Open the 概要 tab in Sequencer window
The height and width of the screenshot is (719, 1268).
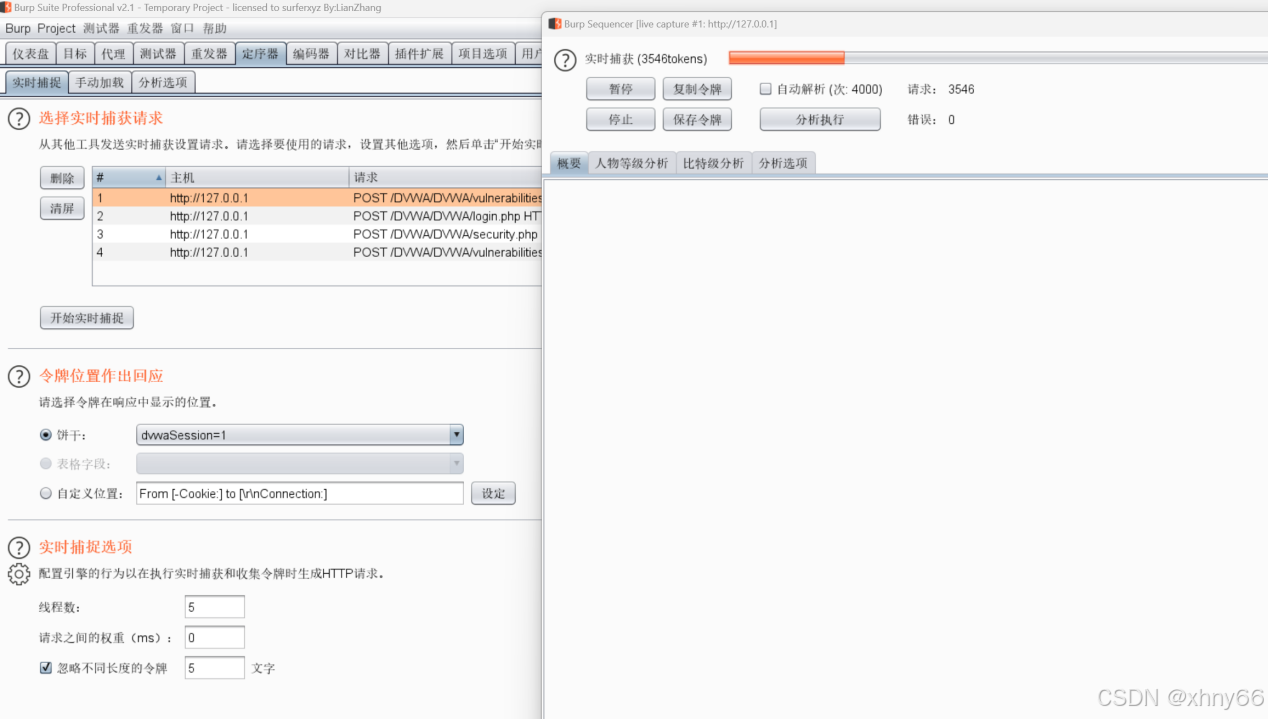click(569, 163)
